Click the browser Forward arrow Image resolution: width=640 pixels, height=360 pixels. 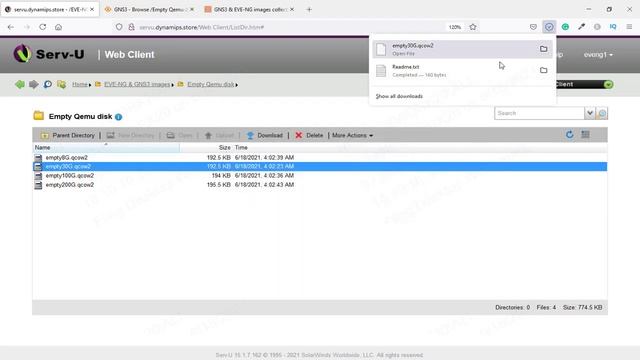click(x=27, y=27)
